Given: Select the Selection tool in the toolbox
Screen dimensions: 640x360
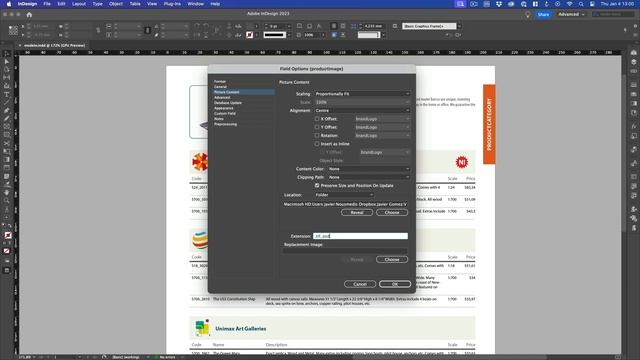Looking at the screenshot, I should tap(7, 53).
